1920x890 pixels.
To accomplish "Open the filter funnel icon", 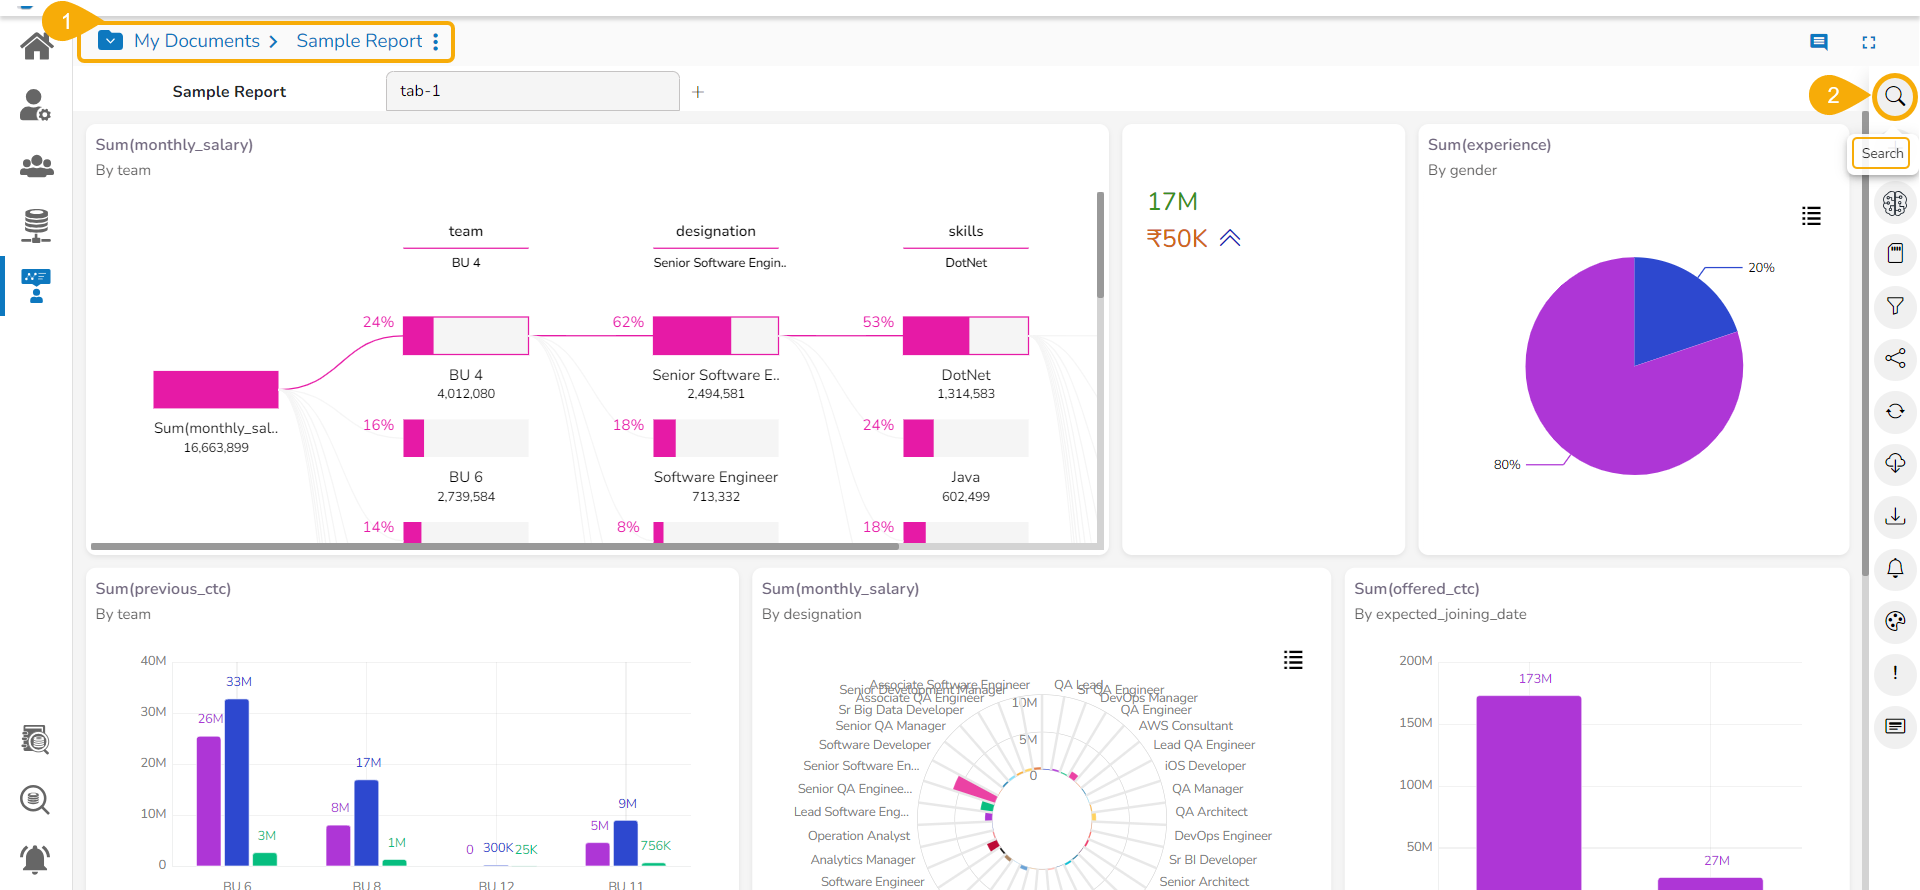I will 1895,306.
